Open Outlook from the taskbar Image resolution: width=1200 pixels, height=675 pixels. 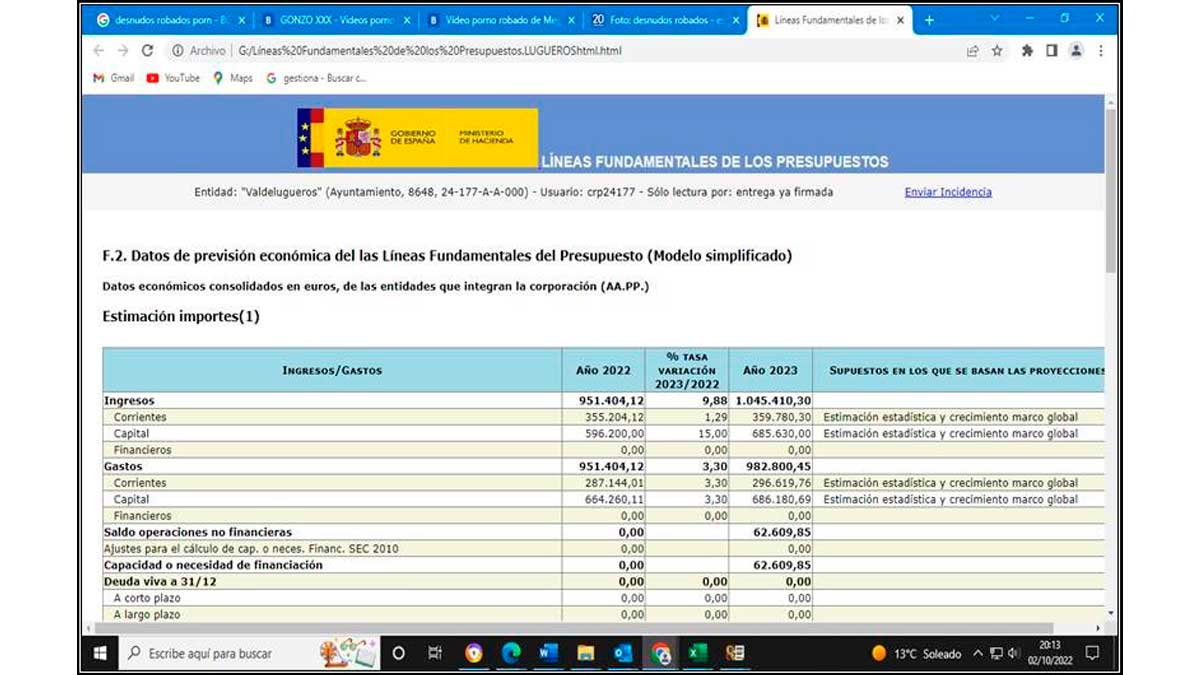622,653
